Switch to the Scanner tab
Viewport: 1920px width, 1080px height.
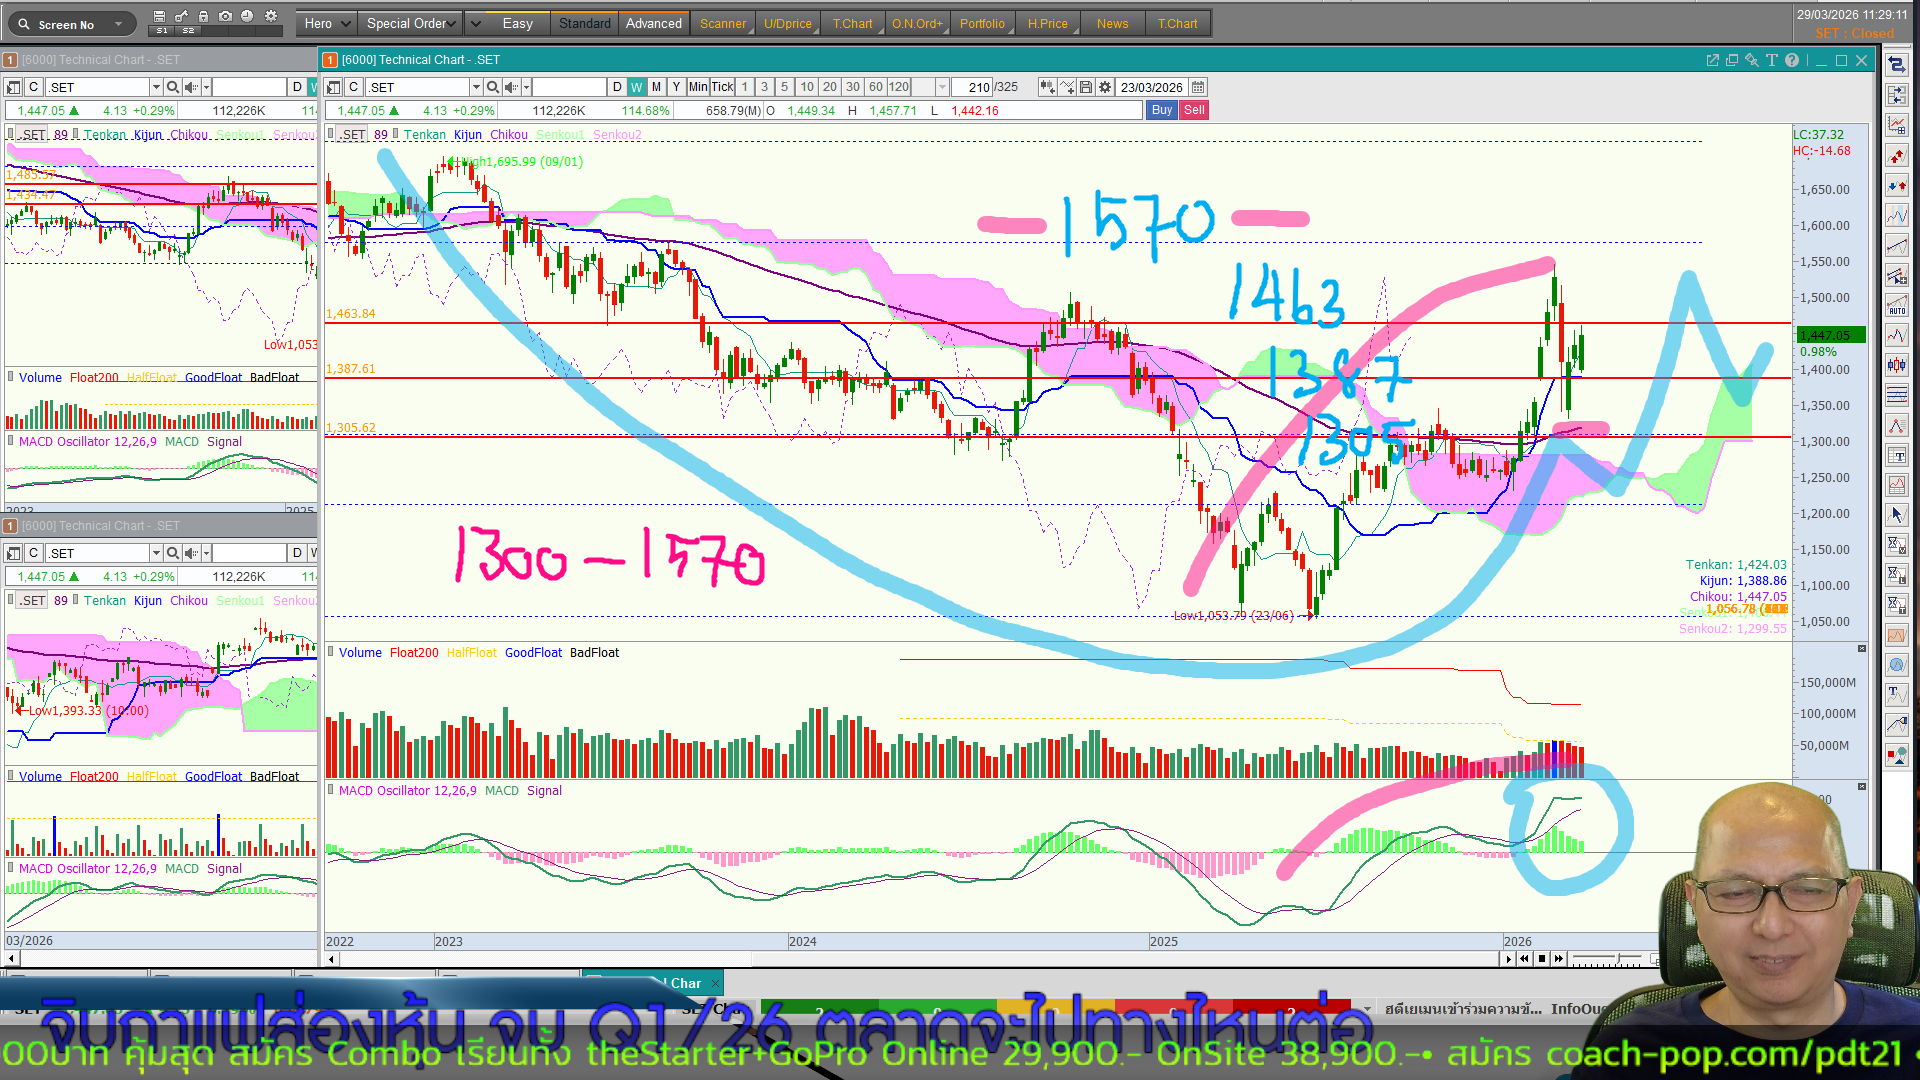click(x=722, y=23)
